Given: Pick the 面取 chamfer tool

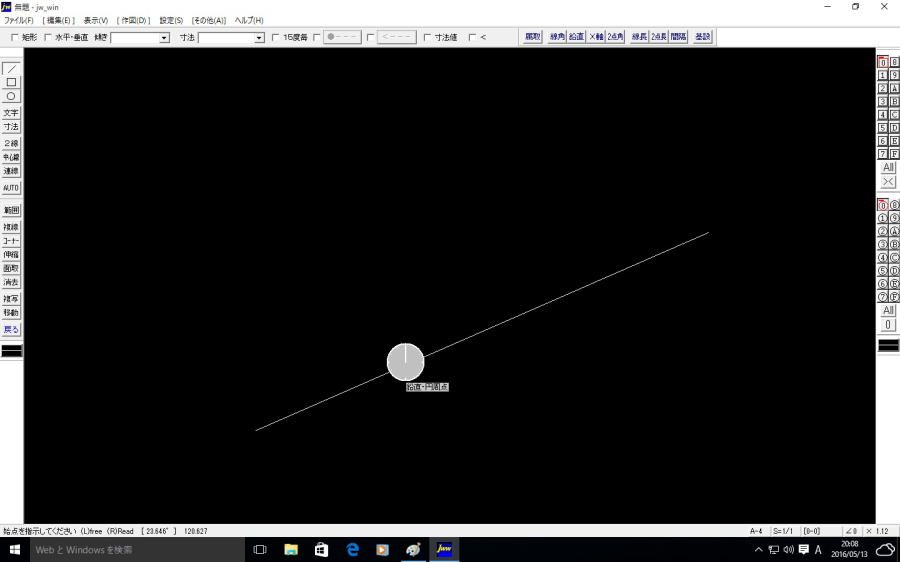Looking at the screenshot, I should click(11, 269).
